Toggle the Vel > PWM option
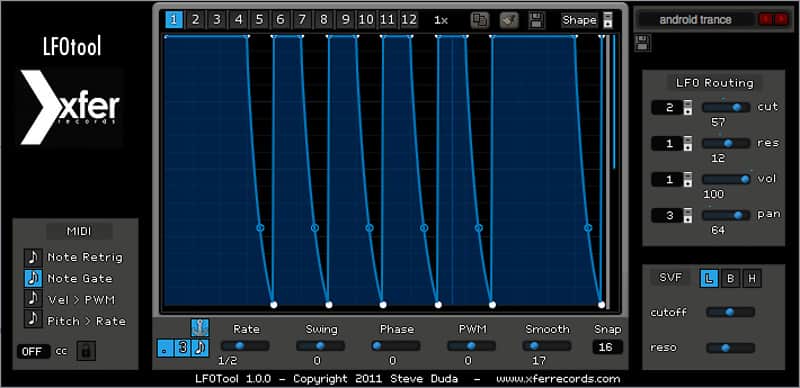This screenshot has height=388, width=800. [33, 299]
